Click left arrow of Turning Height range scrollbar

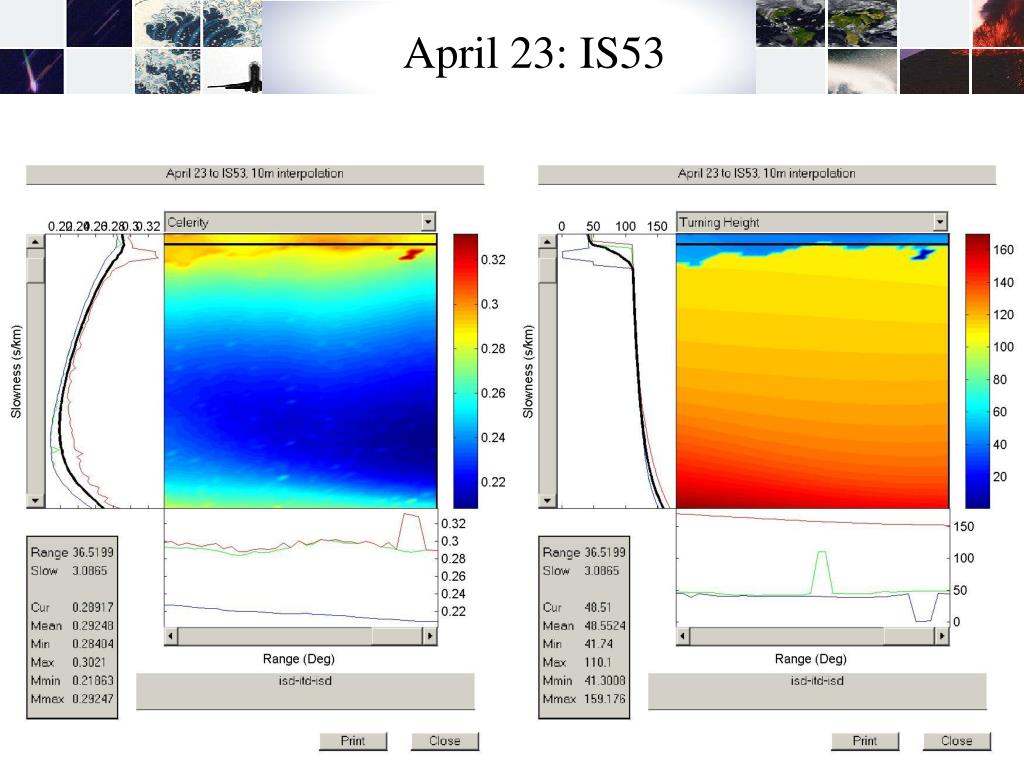(x=683, y=635)
